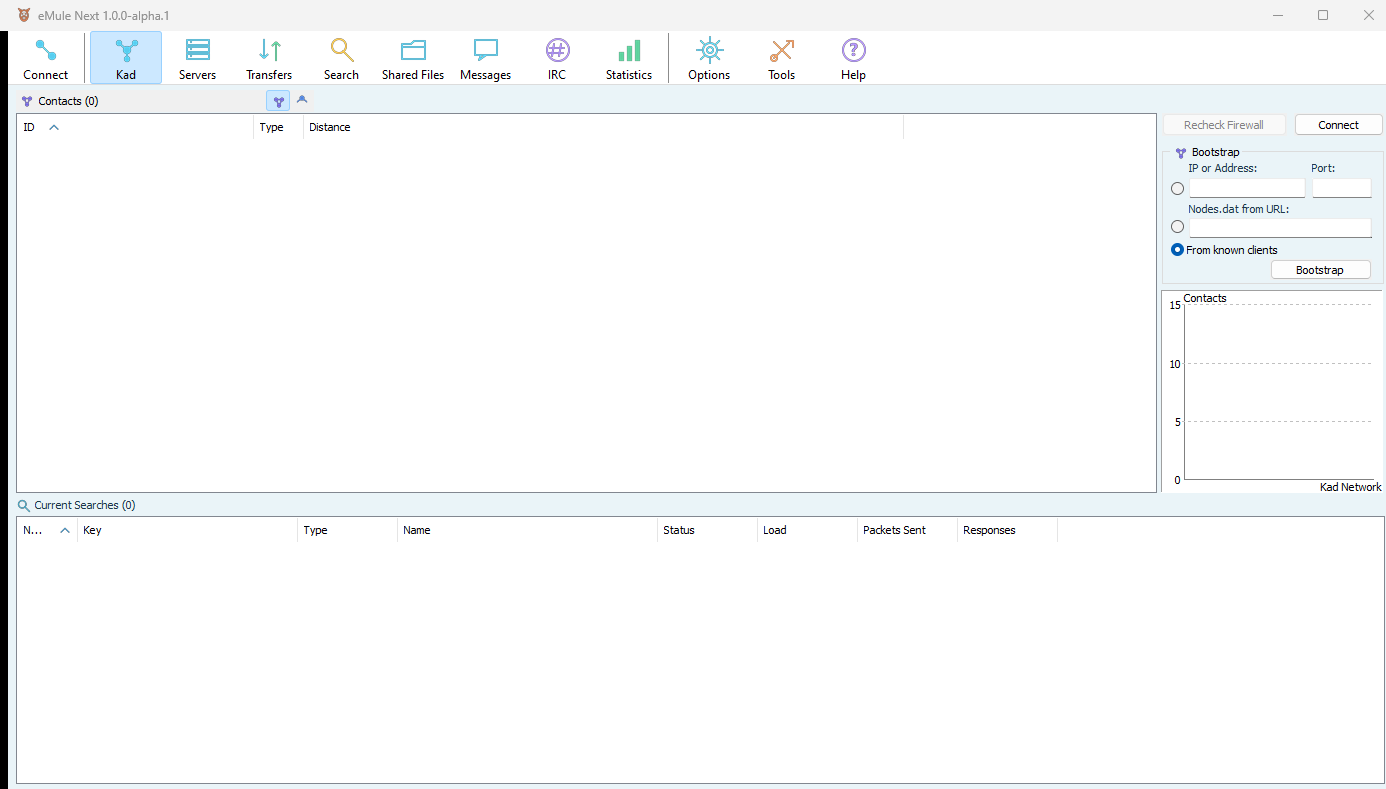Minimize the eMule Next window
Image resolution: width=1386 pixels, height=789 pixels.
pos(1278,15)
